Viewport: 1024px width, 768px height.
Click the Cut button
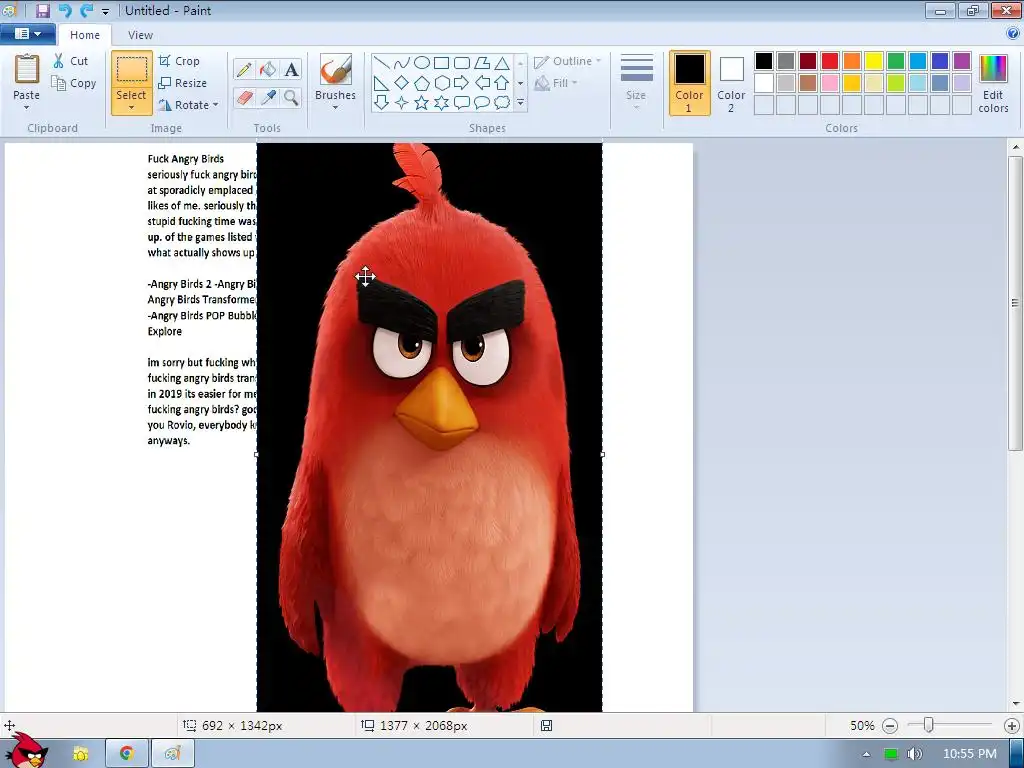pyautogui.click(x=71, y=61)
